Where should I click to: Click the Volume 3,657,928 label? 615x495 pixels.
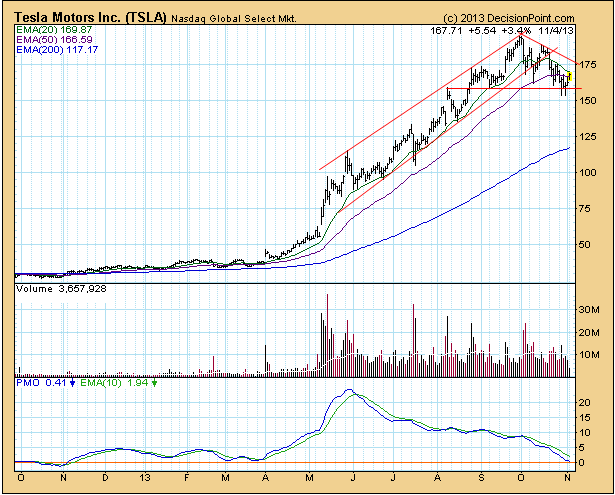tap(56, 288)
